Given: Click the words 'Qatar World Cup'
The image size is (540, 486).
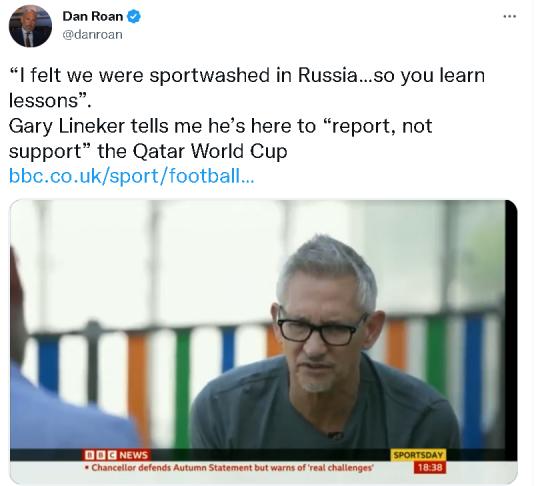Looking at the screenshot, I should pyautogui.click(x=210, y=151).
